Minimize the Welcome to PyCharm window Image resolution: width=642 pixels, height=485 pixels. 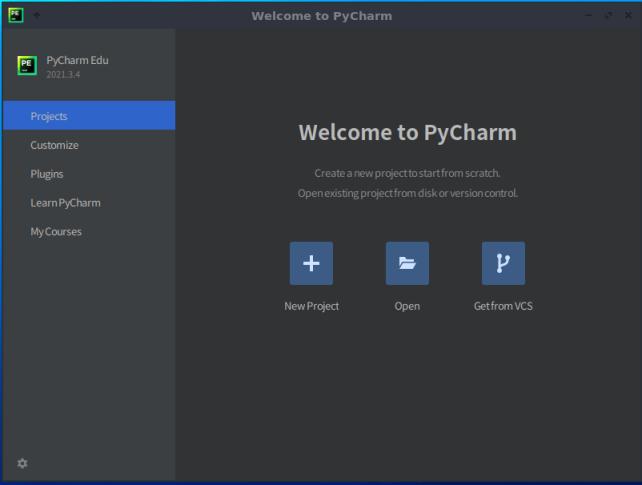click(588, 15)
